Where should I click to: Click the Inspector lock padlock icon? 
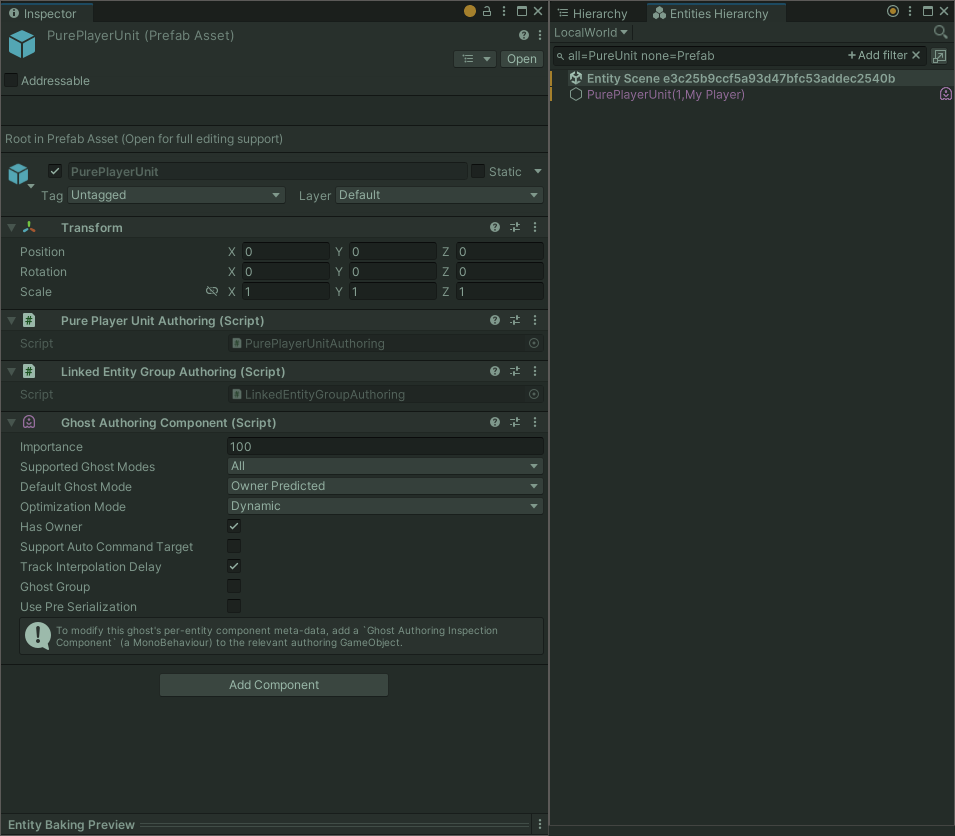click(486, 11)
